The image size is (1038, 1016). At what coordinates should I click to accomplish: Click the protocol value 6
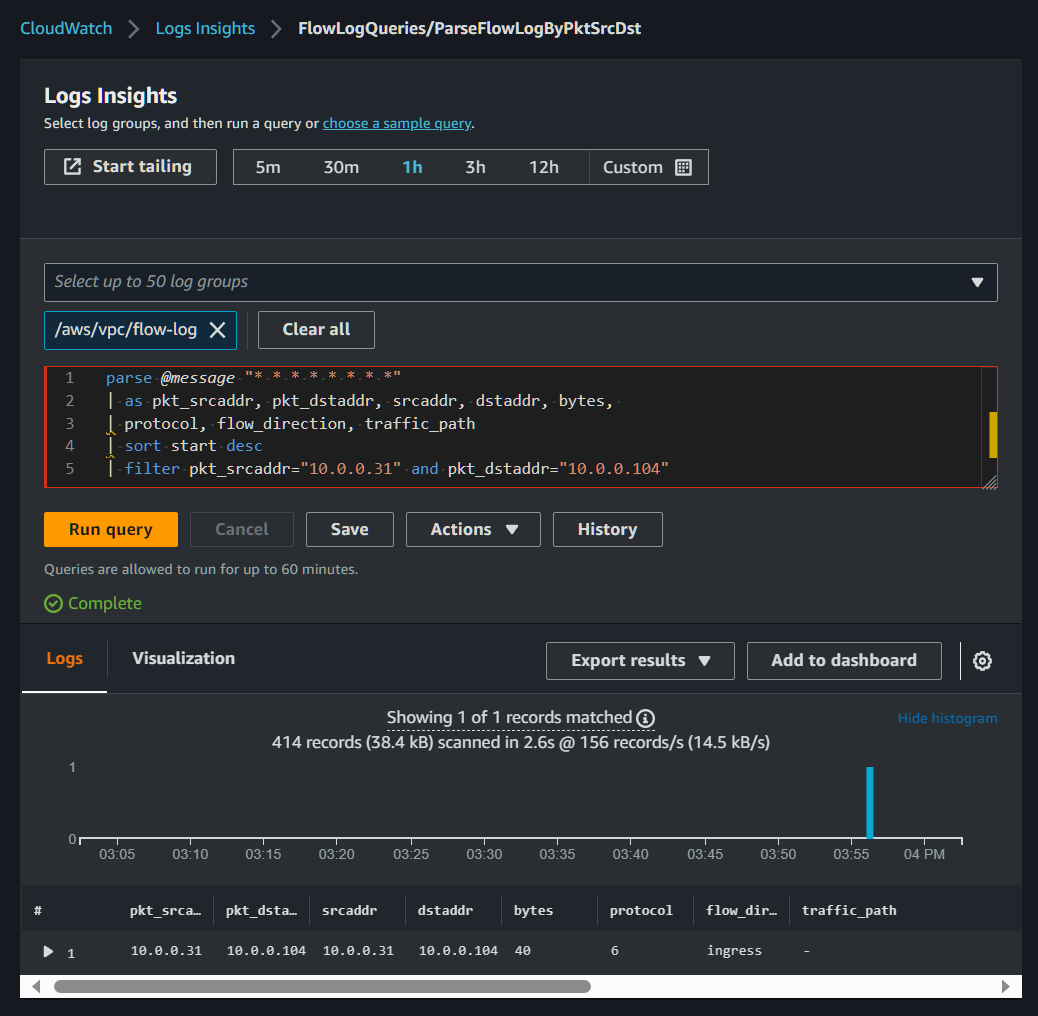[614, 951]
